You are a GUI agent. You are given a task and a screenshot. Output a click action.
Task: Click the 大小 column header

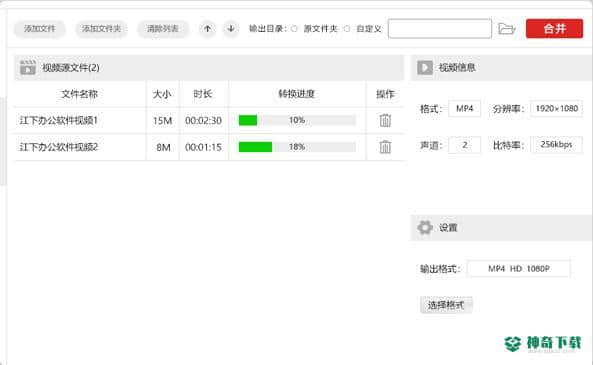[x=162, y=94]
